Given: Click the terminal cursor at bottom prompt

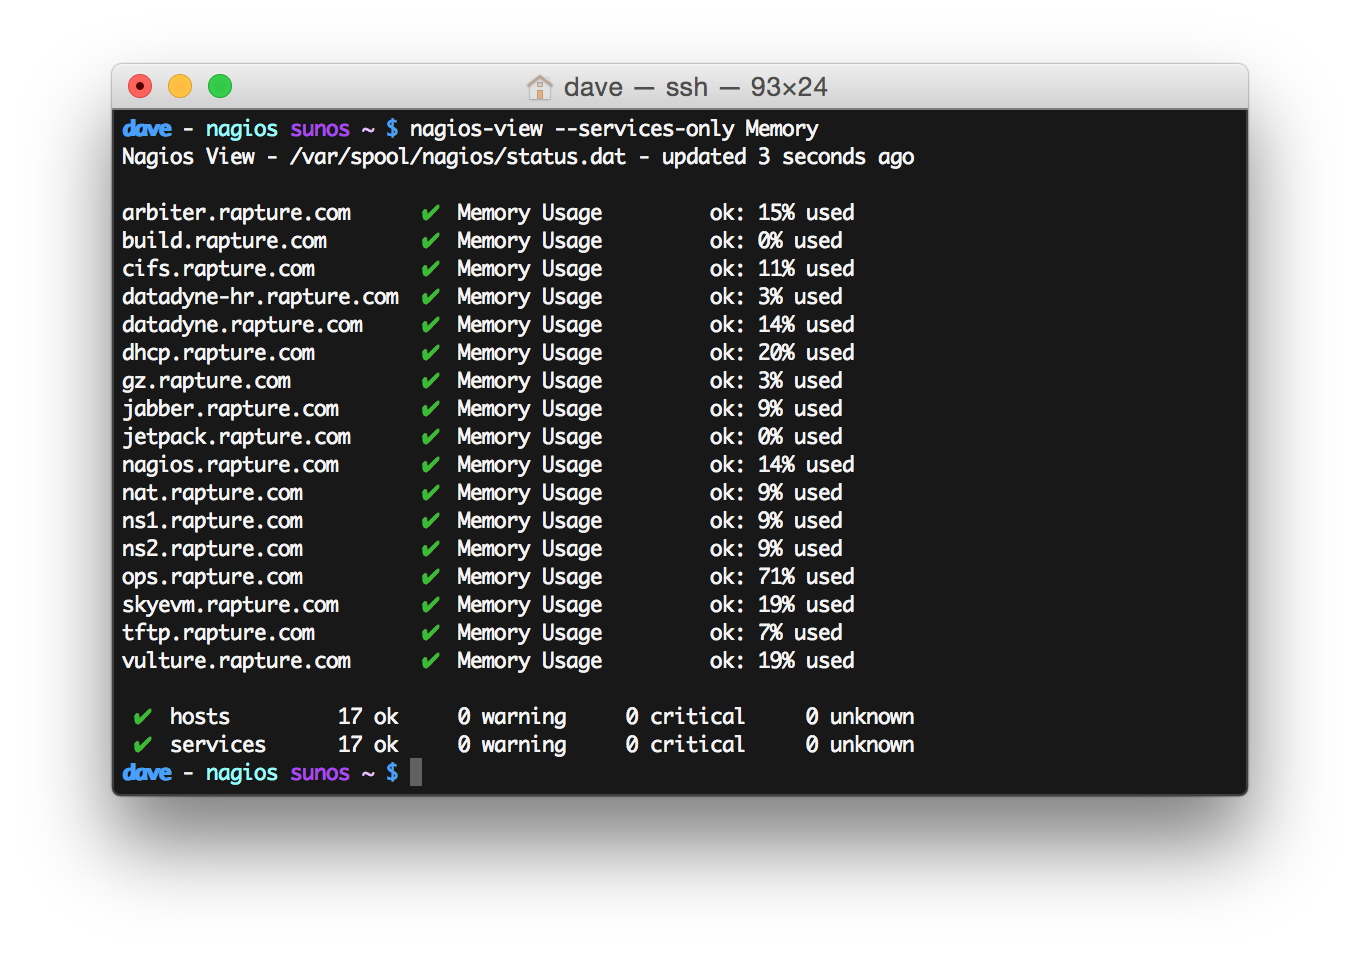Looking at the screenshot, I should point(416,772).
